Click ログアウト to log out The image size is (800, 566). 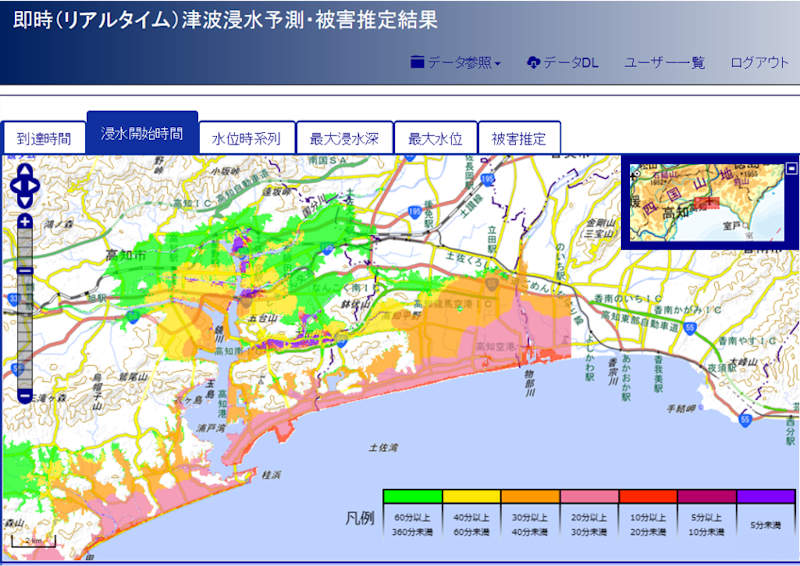click(760, 63)
